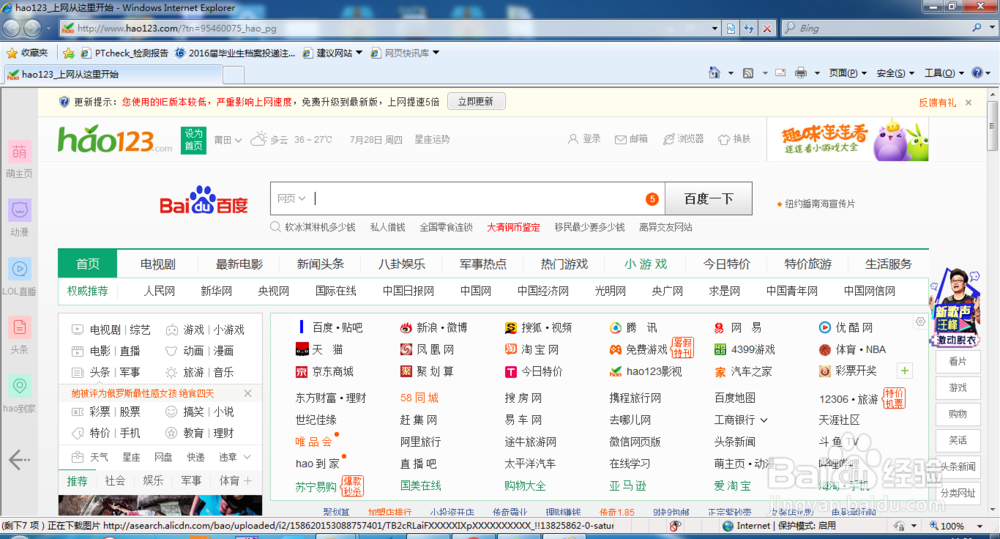1000x539 pixels.
Task: Click the 立即更新 update button
Action: [x=476, y=101]
